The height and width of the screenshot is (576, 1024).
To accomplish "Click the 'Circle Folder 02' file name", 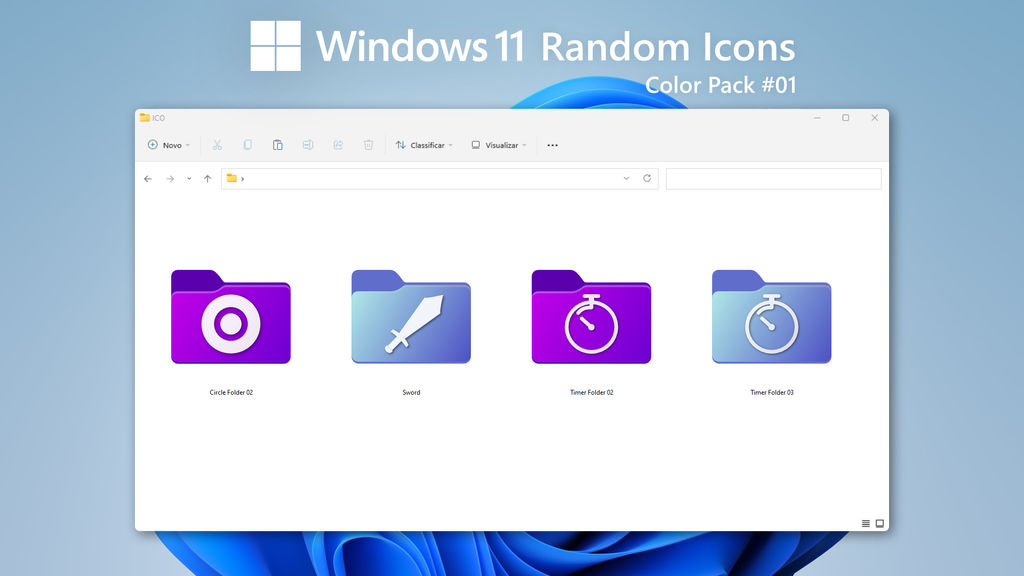I will 231,392.
